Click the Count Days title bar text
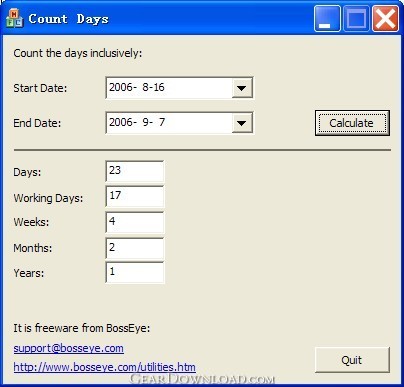The height and width of the screenshot is (387, 404). click(68, 19)
